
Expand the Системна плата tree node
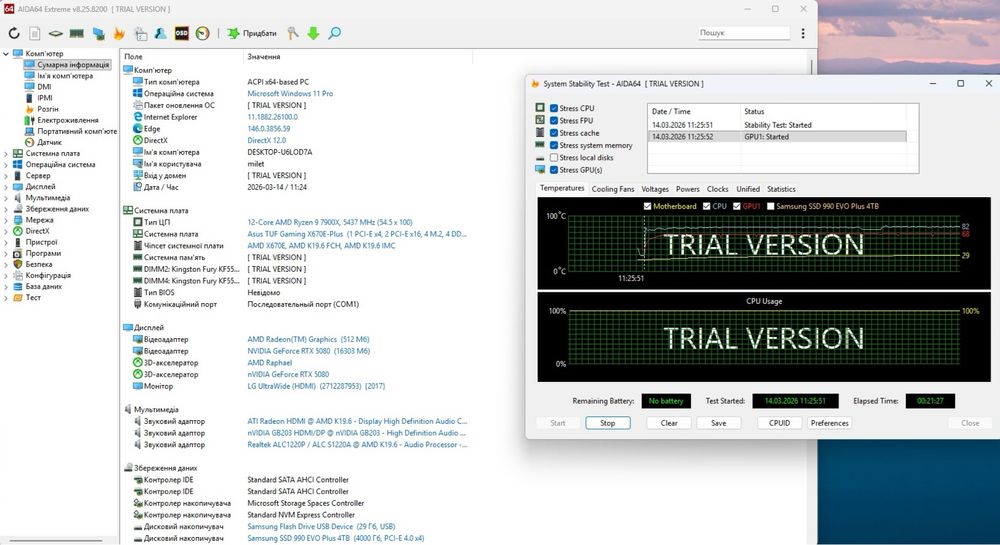[6, 154]
